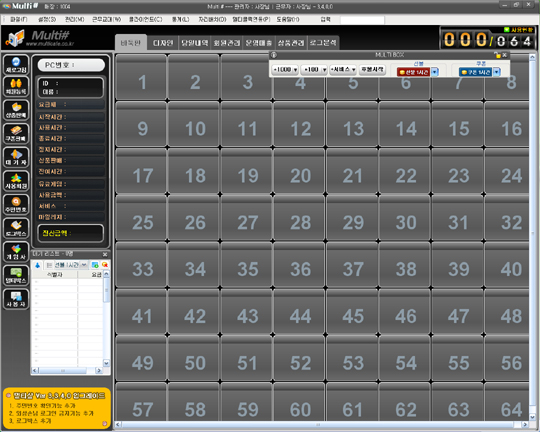The image size is (540, 432).
Task: Open the 로그박스 log box sidebar icon
Action: 16,228
